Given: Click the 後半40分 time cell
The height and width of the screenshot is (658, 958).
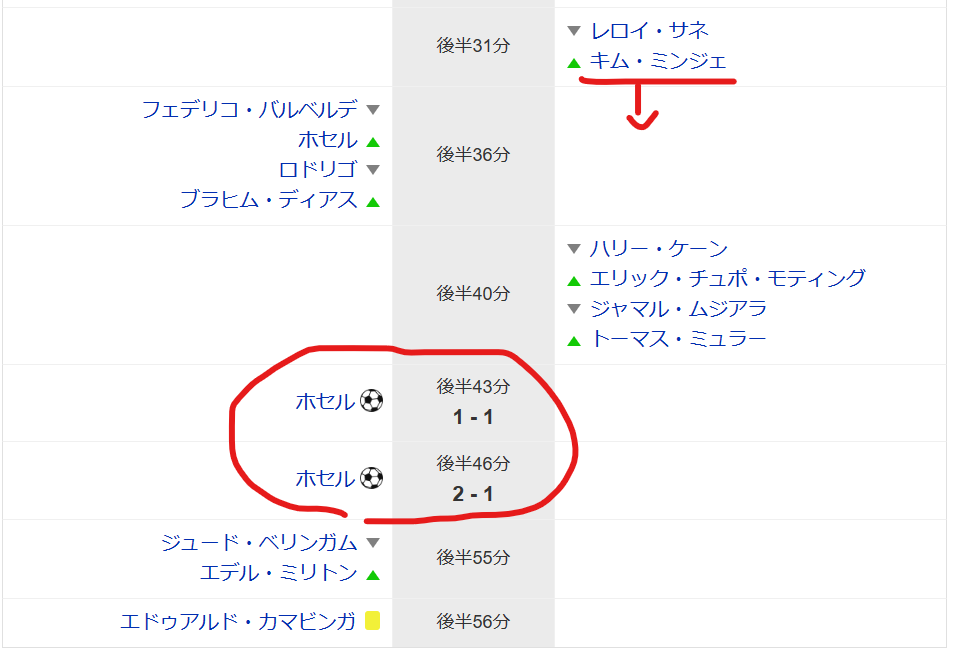Looking at the screenshot, I should [473, 294].
